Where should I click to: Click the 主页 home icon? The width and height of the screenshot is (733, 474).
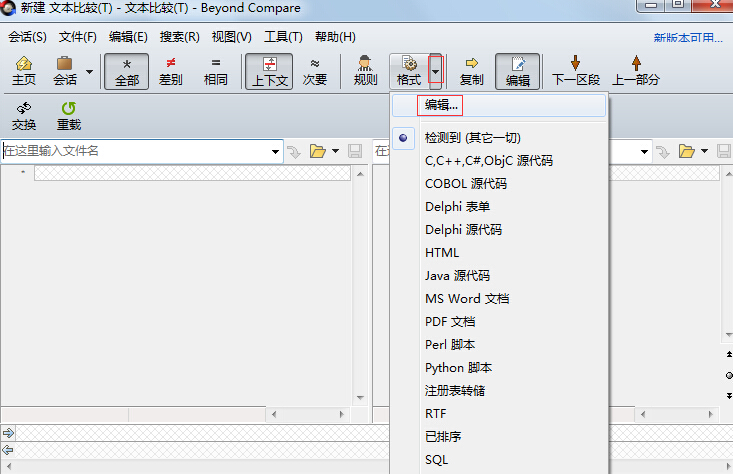click(24, 71)
